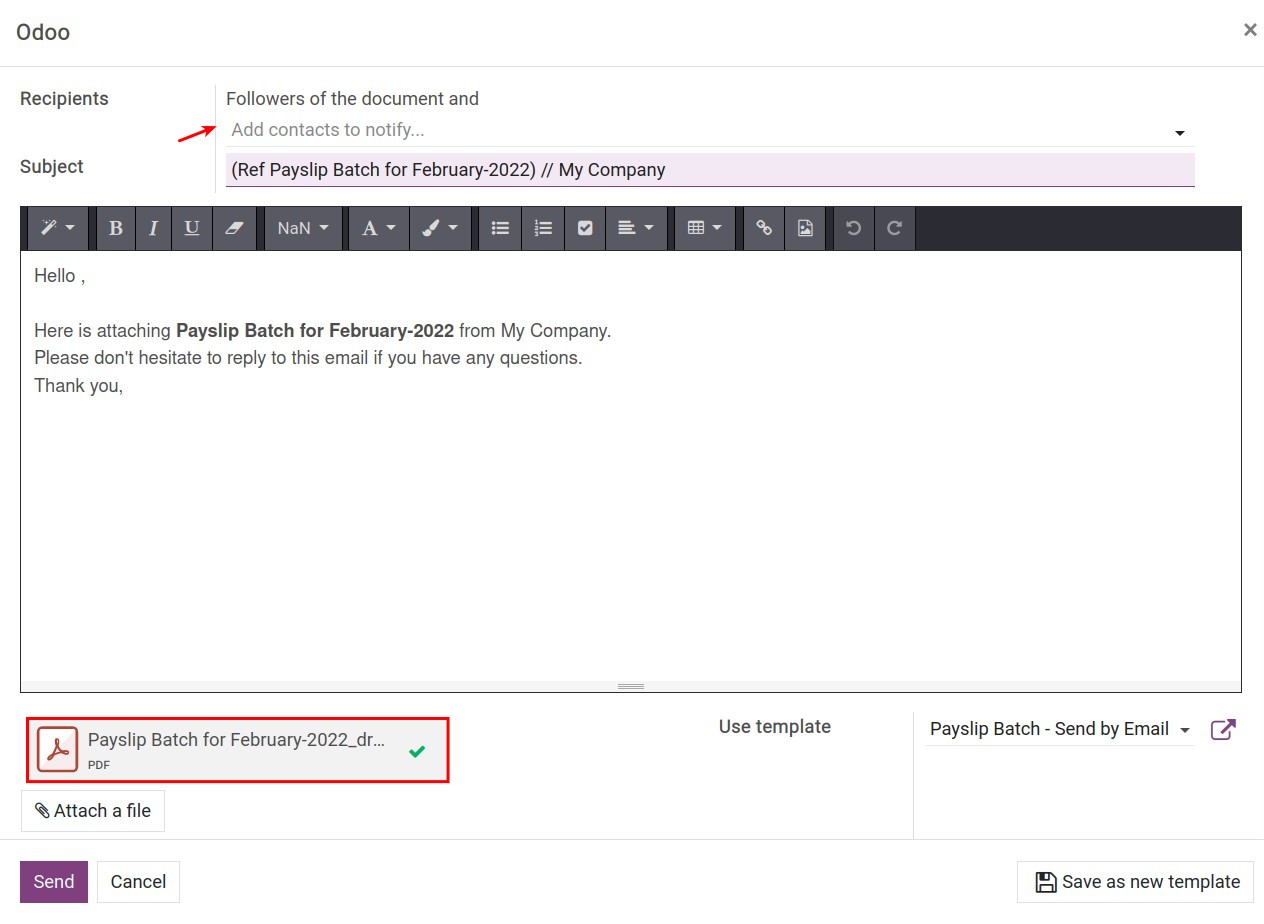The image size is (1264, 924).
Task: Undo the last editing action
Action: (x=852, y=228)
